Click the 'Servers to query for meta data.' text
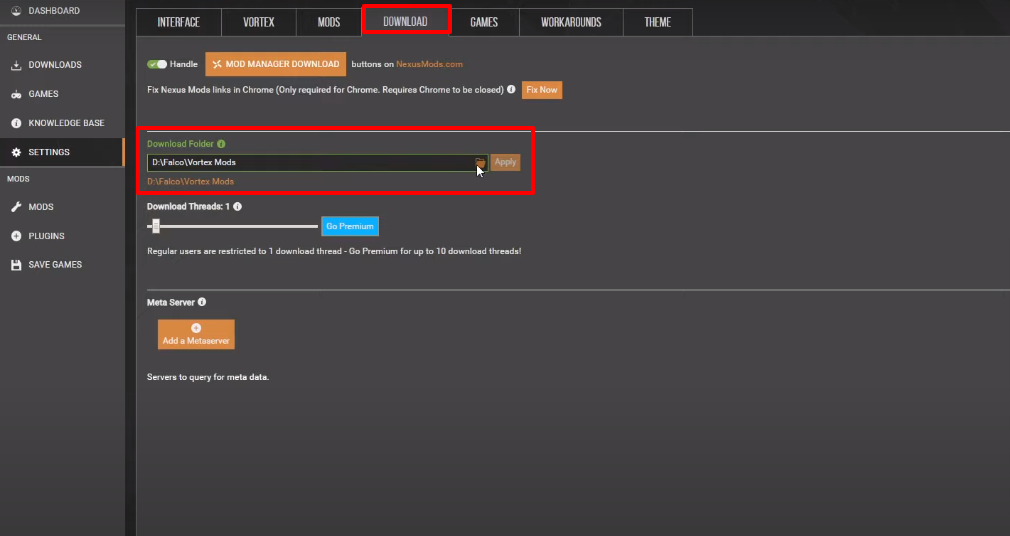 point(208,378)
